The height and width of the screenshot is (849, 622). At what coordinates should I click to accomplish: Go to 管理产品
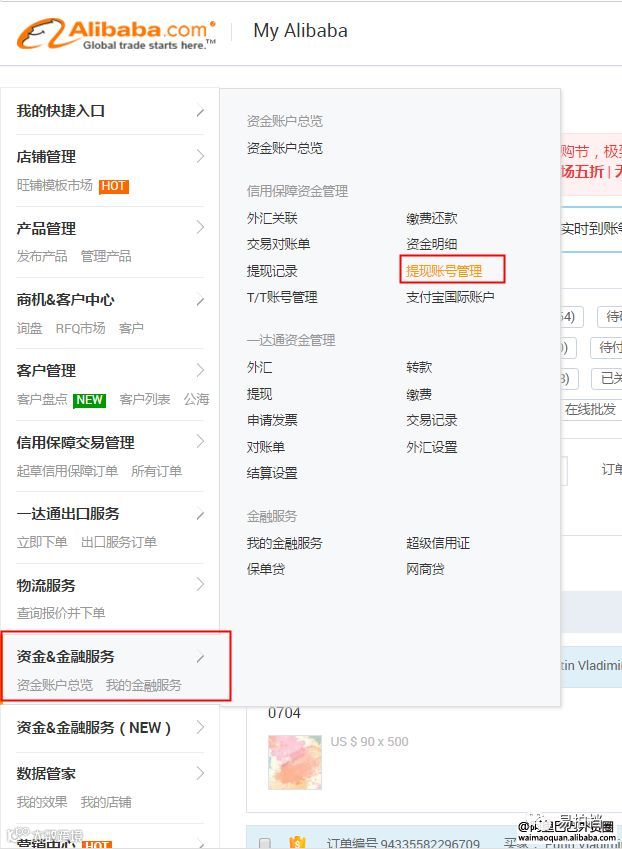[106, 256]
